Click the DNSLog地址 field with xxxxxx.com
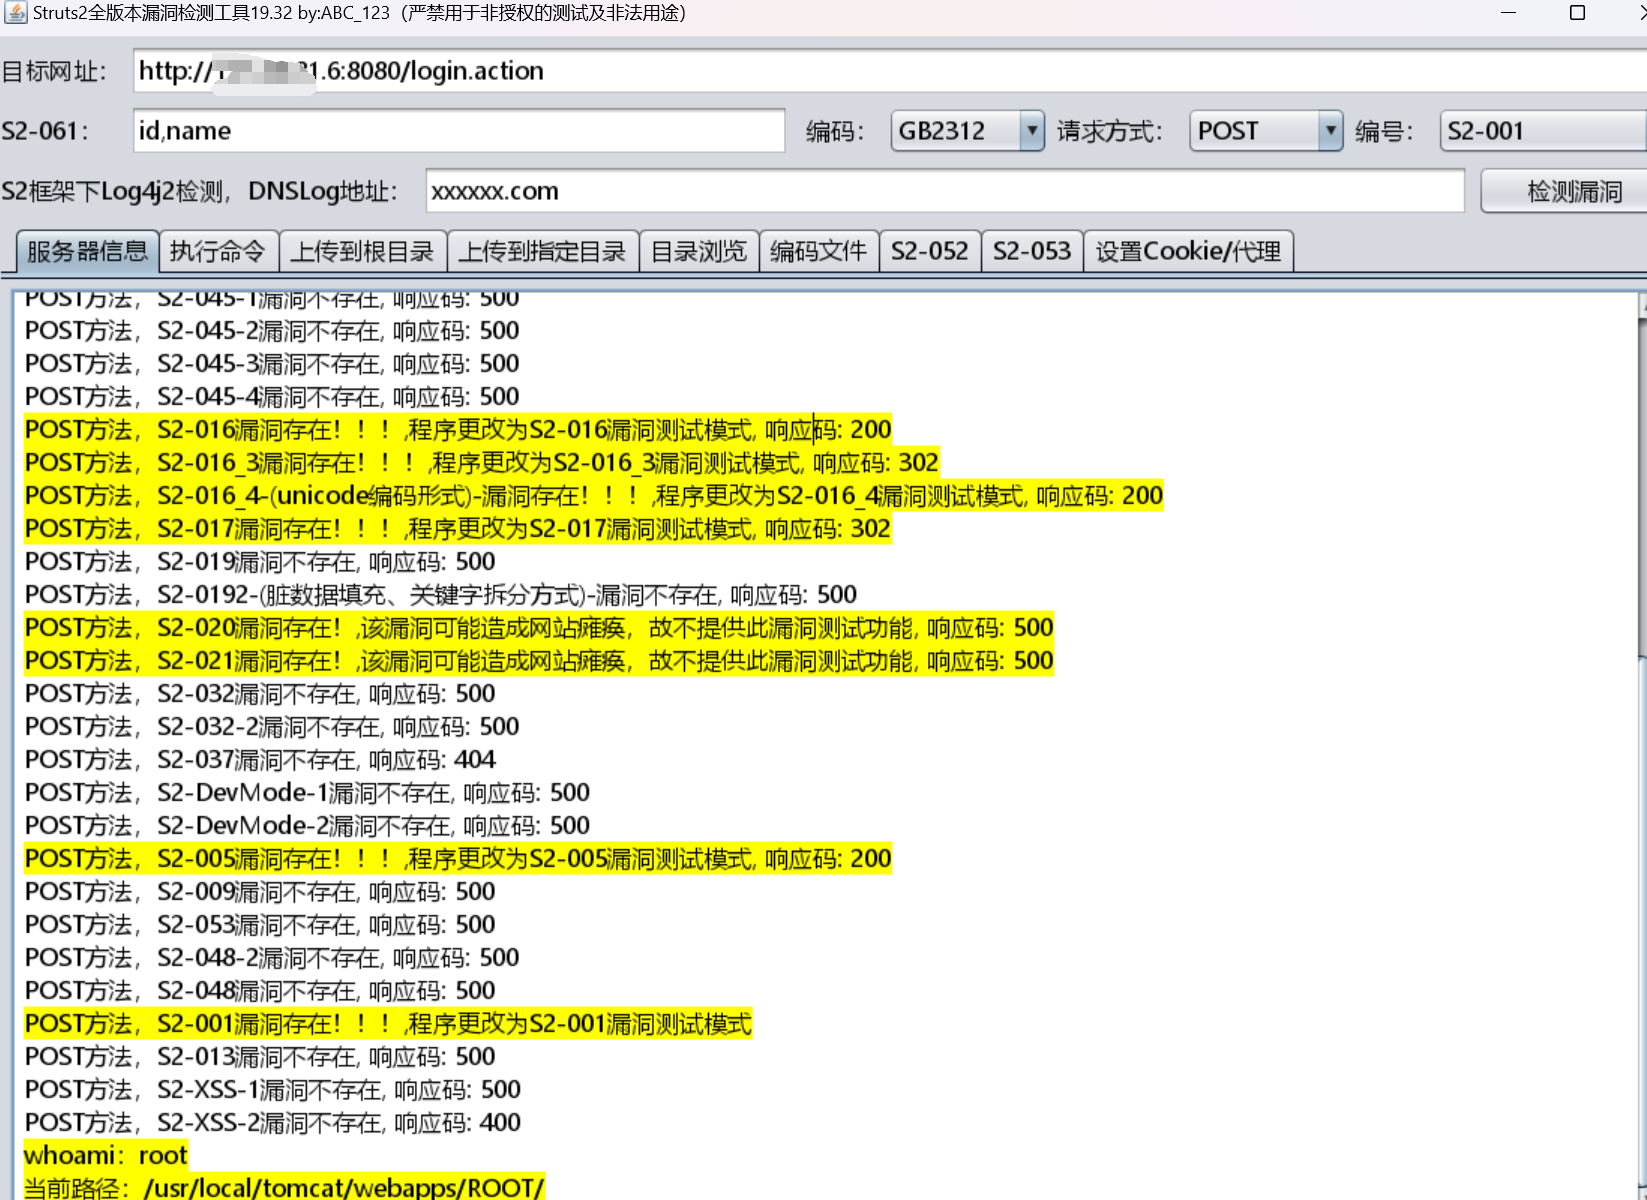The width and height of the screenshot is (1647, 1200). coord(944,191)
